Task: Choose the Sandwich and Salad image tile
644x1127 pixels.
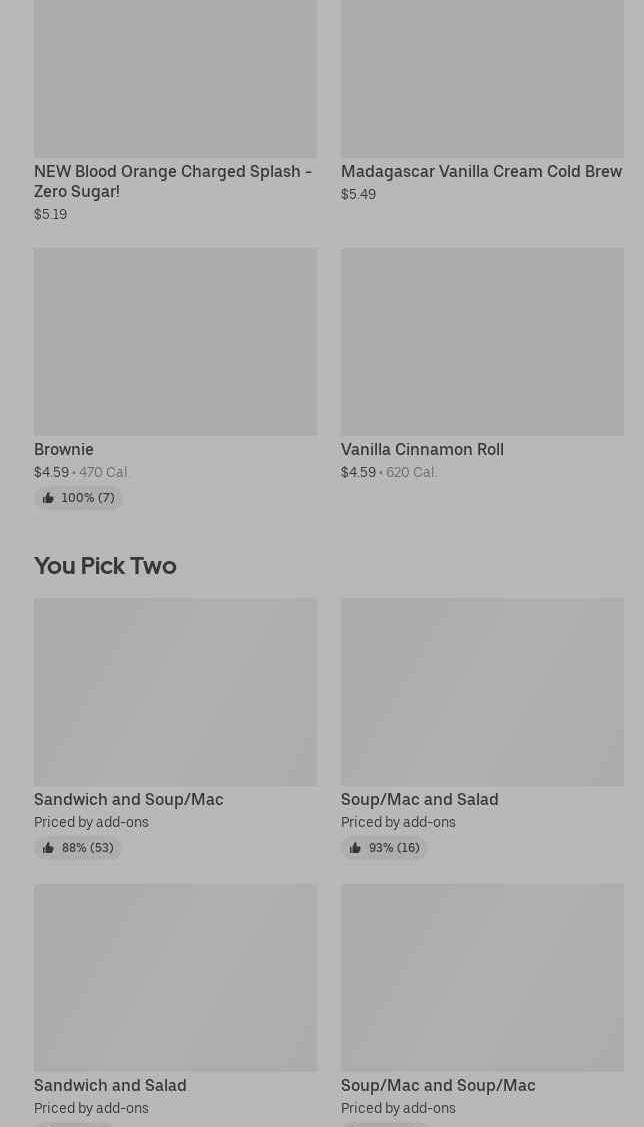Action: (x=175, y=977)
